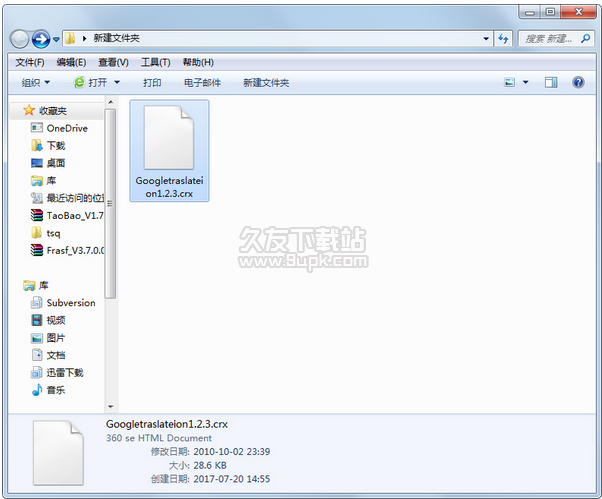Open the 帮助(H) menu
The image size is (602, 499).
(x=198, y=62)
